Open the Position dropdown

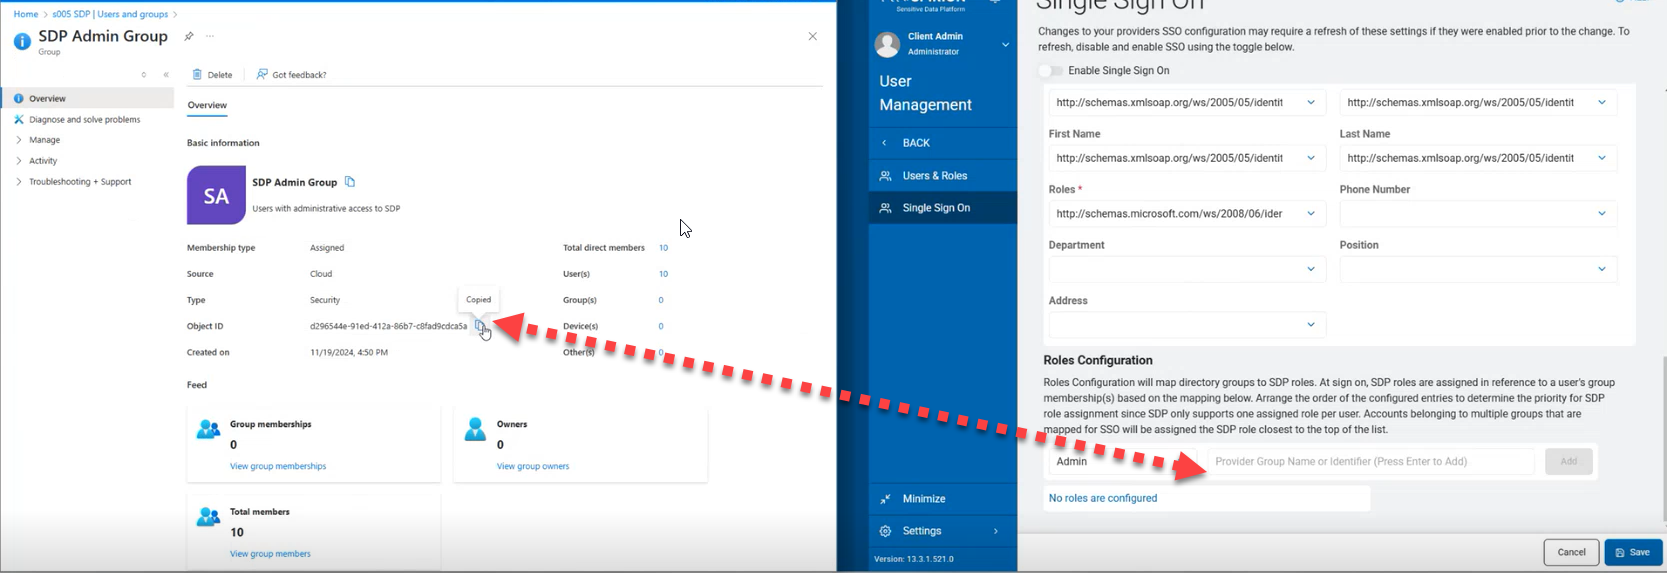click(x=1478, y=269)
